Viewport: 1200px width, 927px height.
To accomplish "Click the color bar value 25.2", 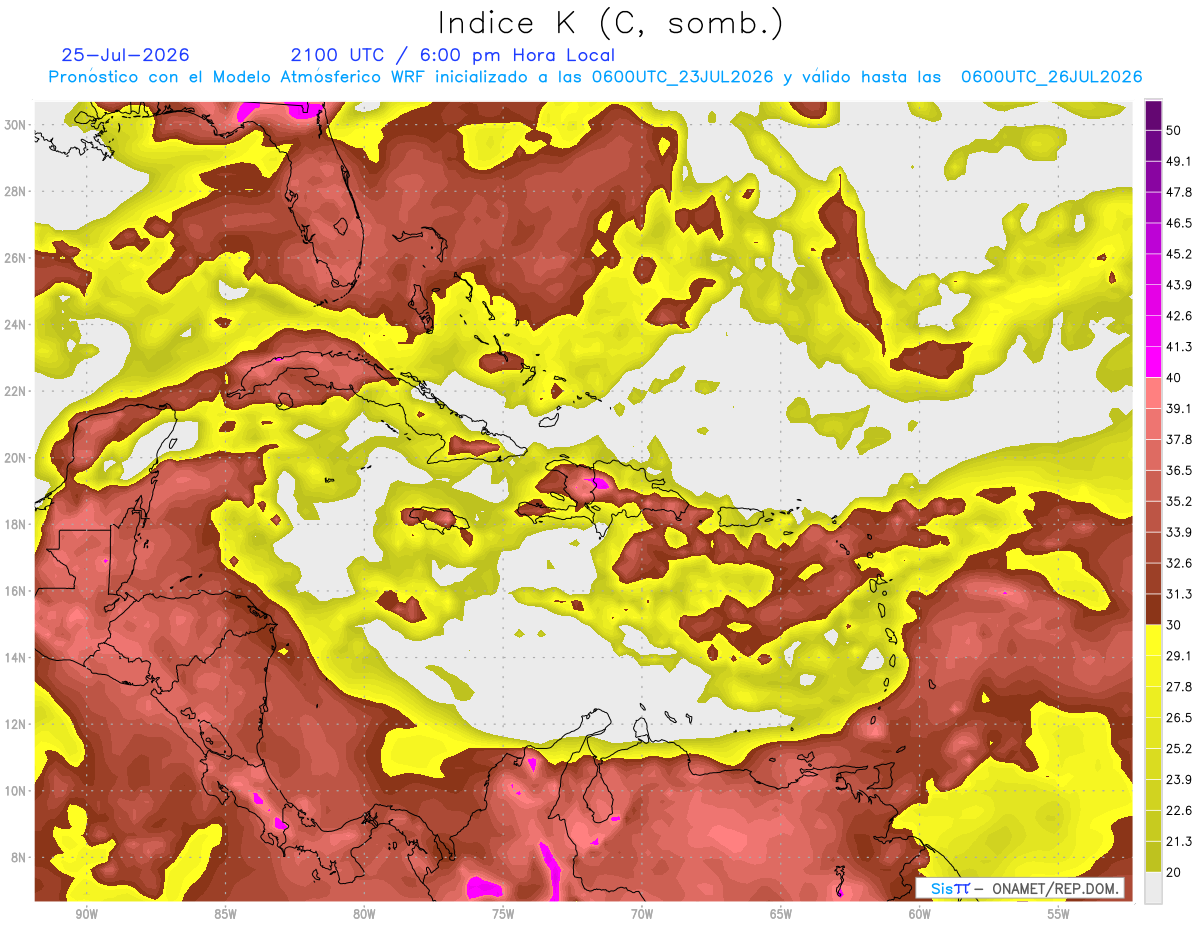I will tap(1178, 748).
